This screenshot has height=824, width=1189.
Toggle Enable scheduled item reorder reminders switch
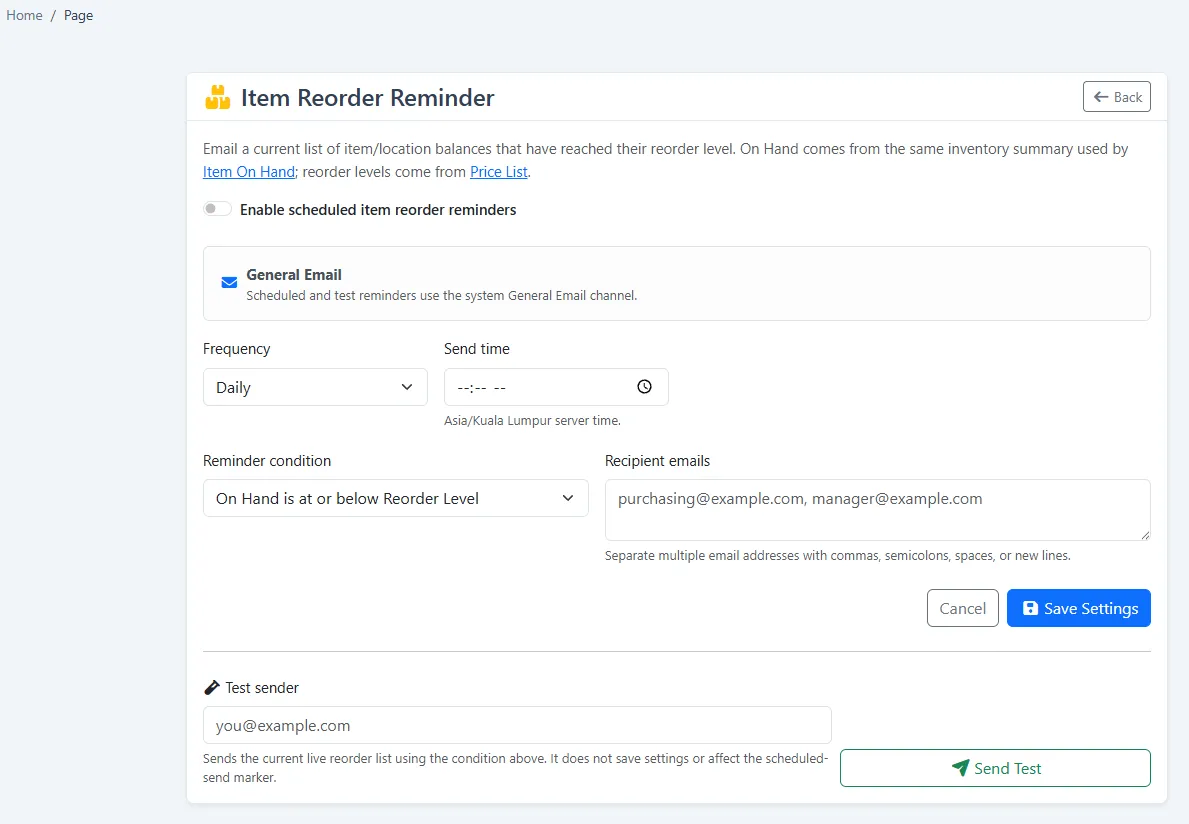coord(217,208)
